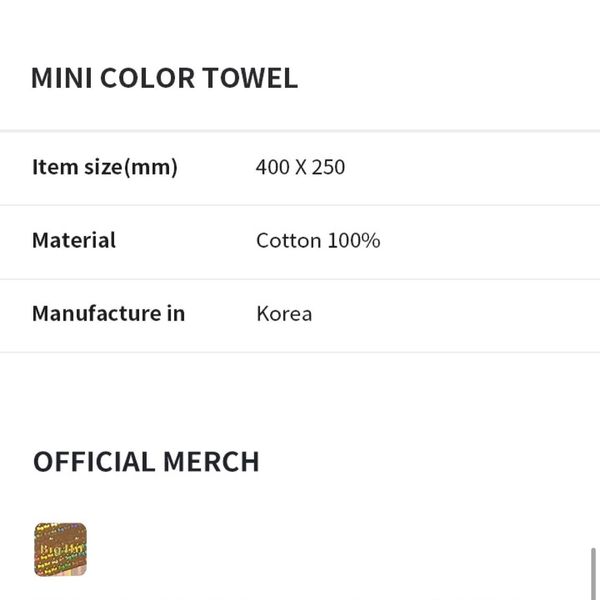Click the 400 X 250 size value
Viewport: 600px width, 600px height.
pyautogui.click(x=300, y=167)
